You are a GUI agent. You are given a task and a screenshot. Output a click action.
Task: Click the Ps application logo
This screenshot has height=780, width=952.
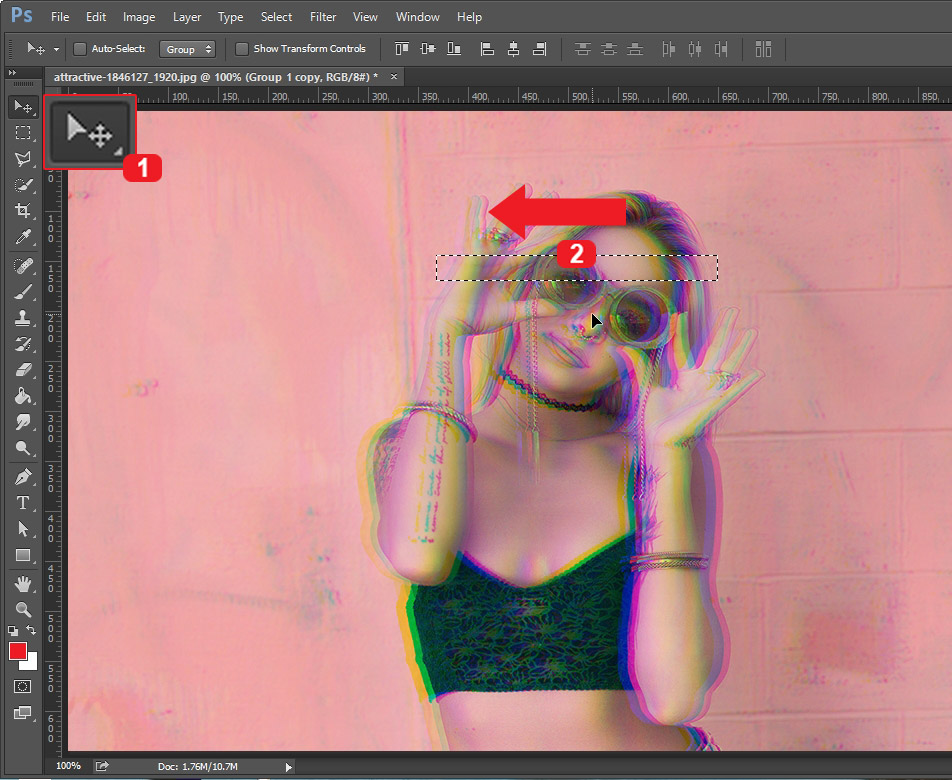(x=22, y=15)
